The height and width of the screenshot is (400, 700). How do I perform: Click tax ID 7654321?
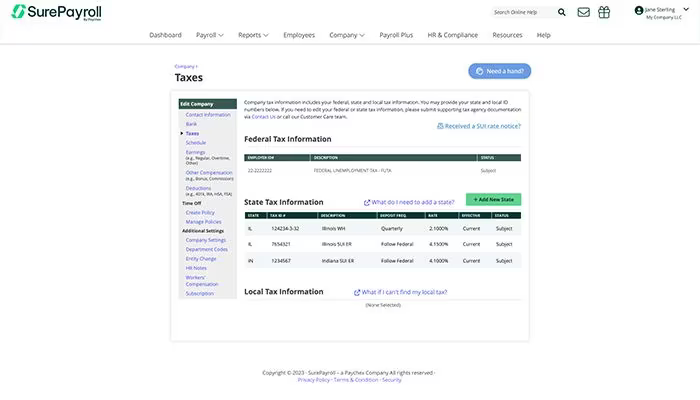point(281,244)
